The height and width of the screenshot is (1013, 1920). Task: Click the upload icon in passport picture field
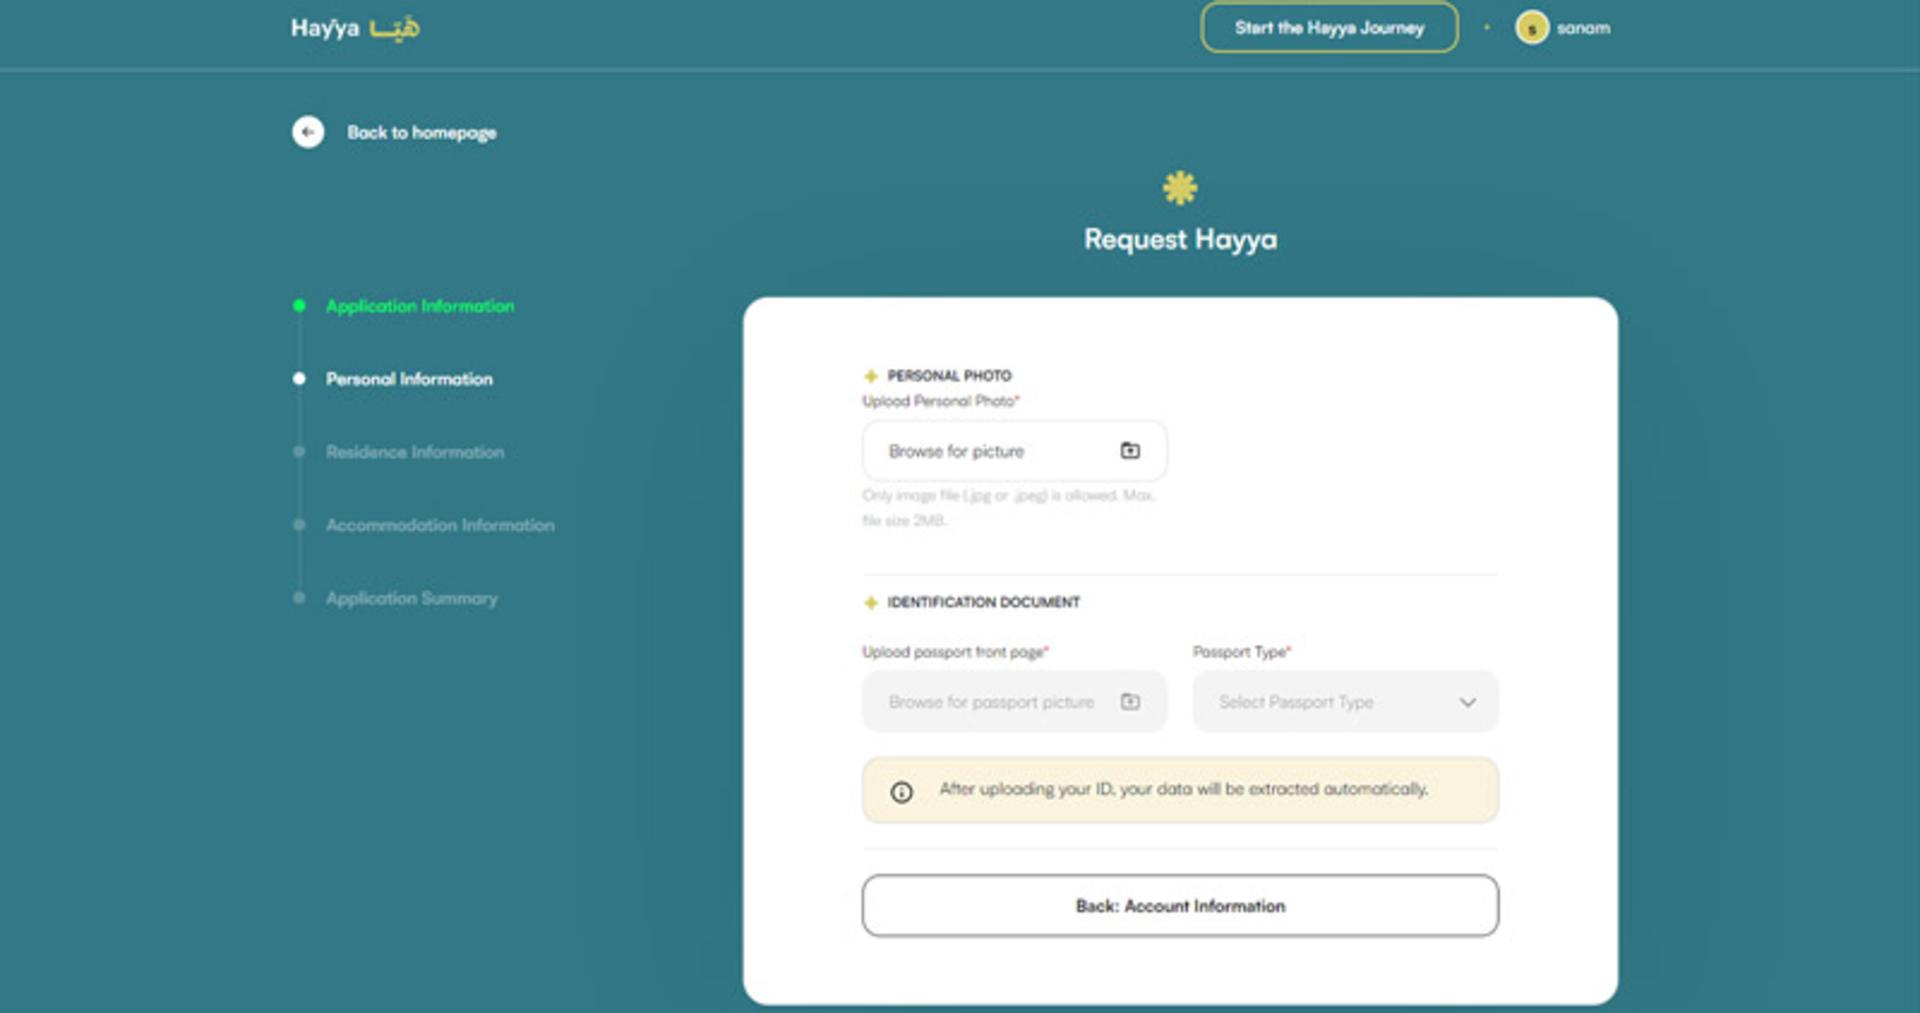pyautogui.click(x=1130, y=702)
